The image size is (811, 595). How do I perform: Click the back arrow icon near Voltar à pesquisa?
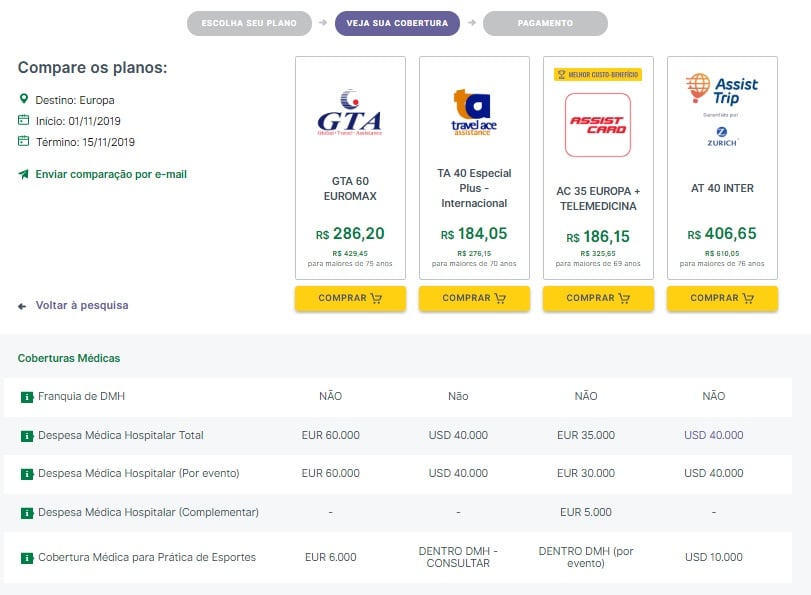point(22,306)
